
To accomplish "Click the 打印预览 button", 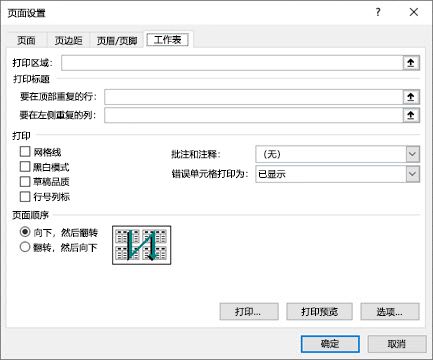I will pyautogui.click(x=319, y=312).
